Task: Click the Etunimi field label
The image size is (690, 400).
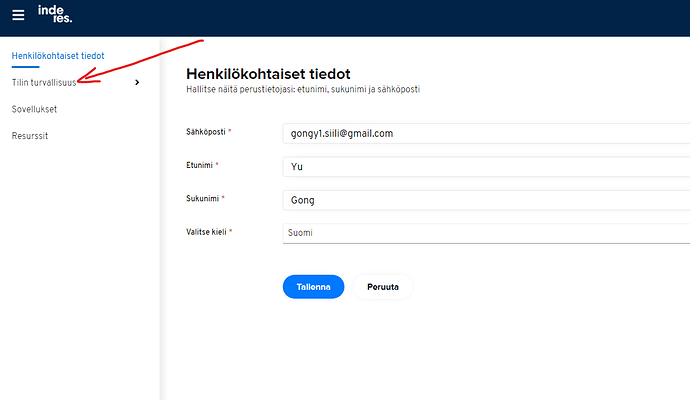Action: [x=201, y=165]
